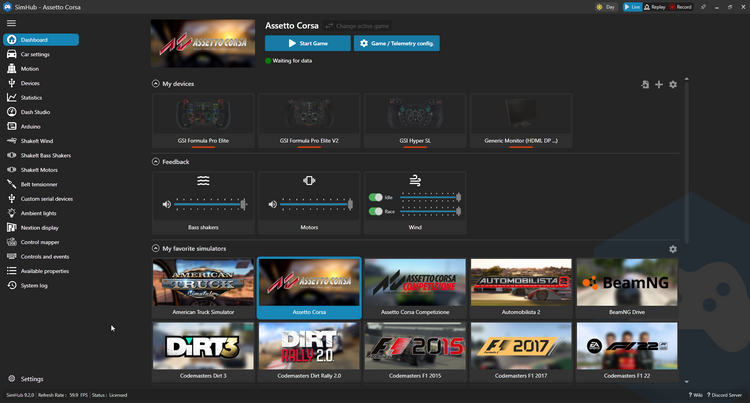Select the GSI Formula Pro Elite device
The image size is (750, 403).
pyautogui.click(x=203, y=120)
